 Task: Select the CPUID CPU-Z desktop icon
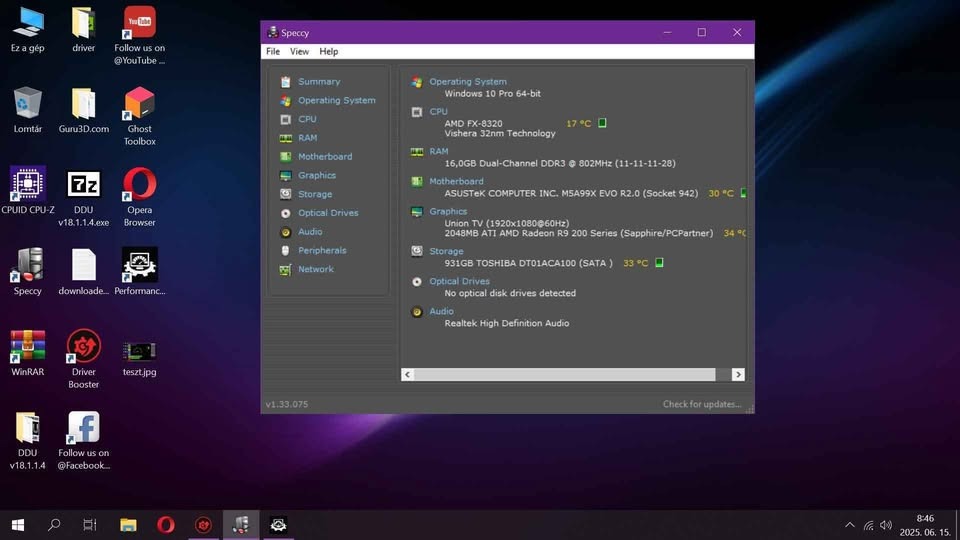(28, 191)
